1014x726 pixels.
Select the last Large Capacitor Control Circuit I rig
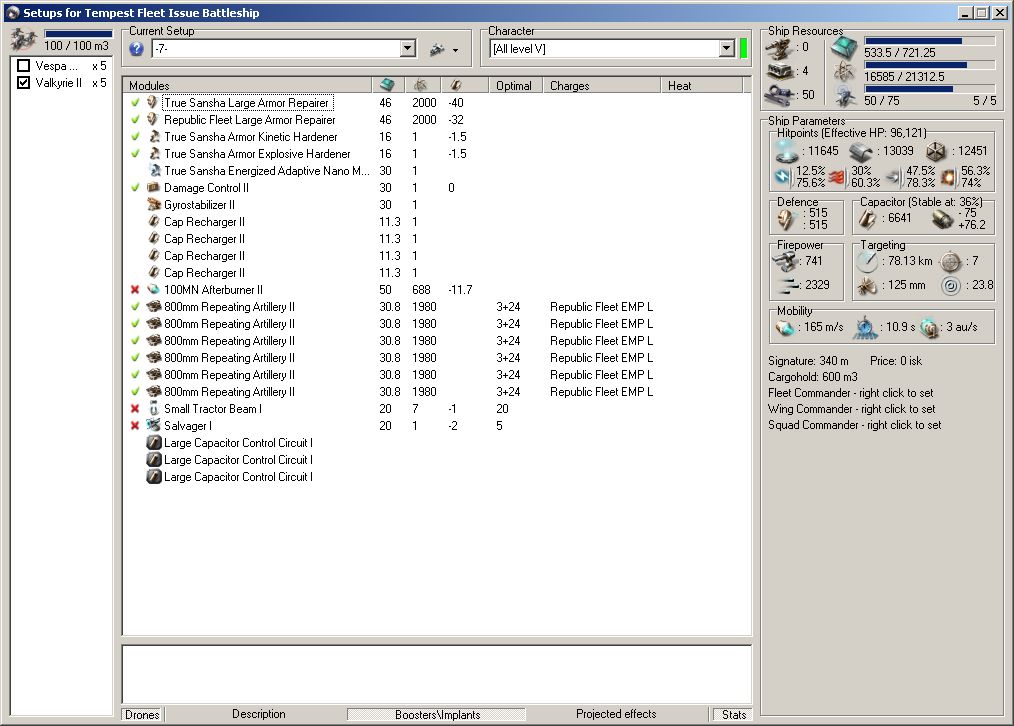click(x=437, y=477)
